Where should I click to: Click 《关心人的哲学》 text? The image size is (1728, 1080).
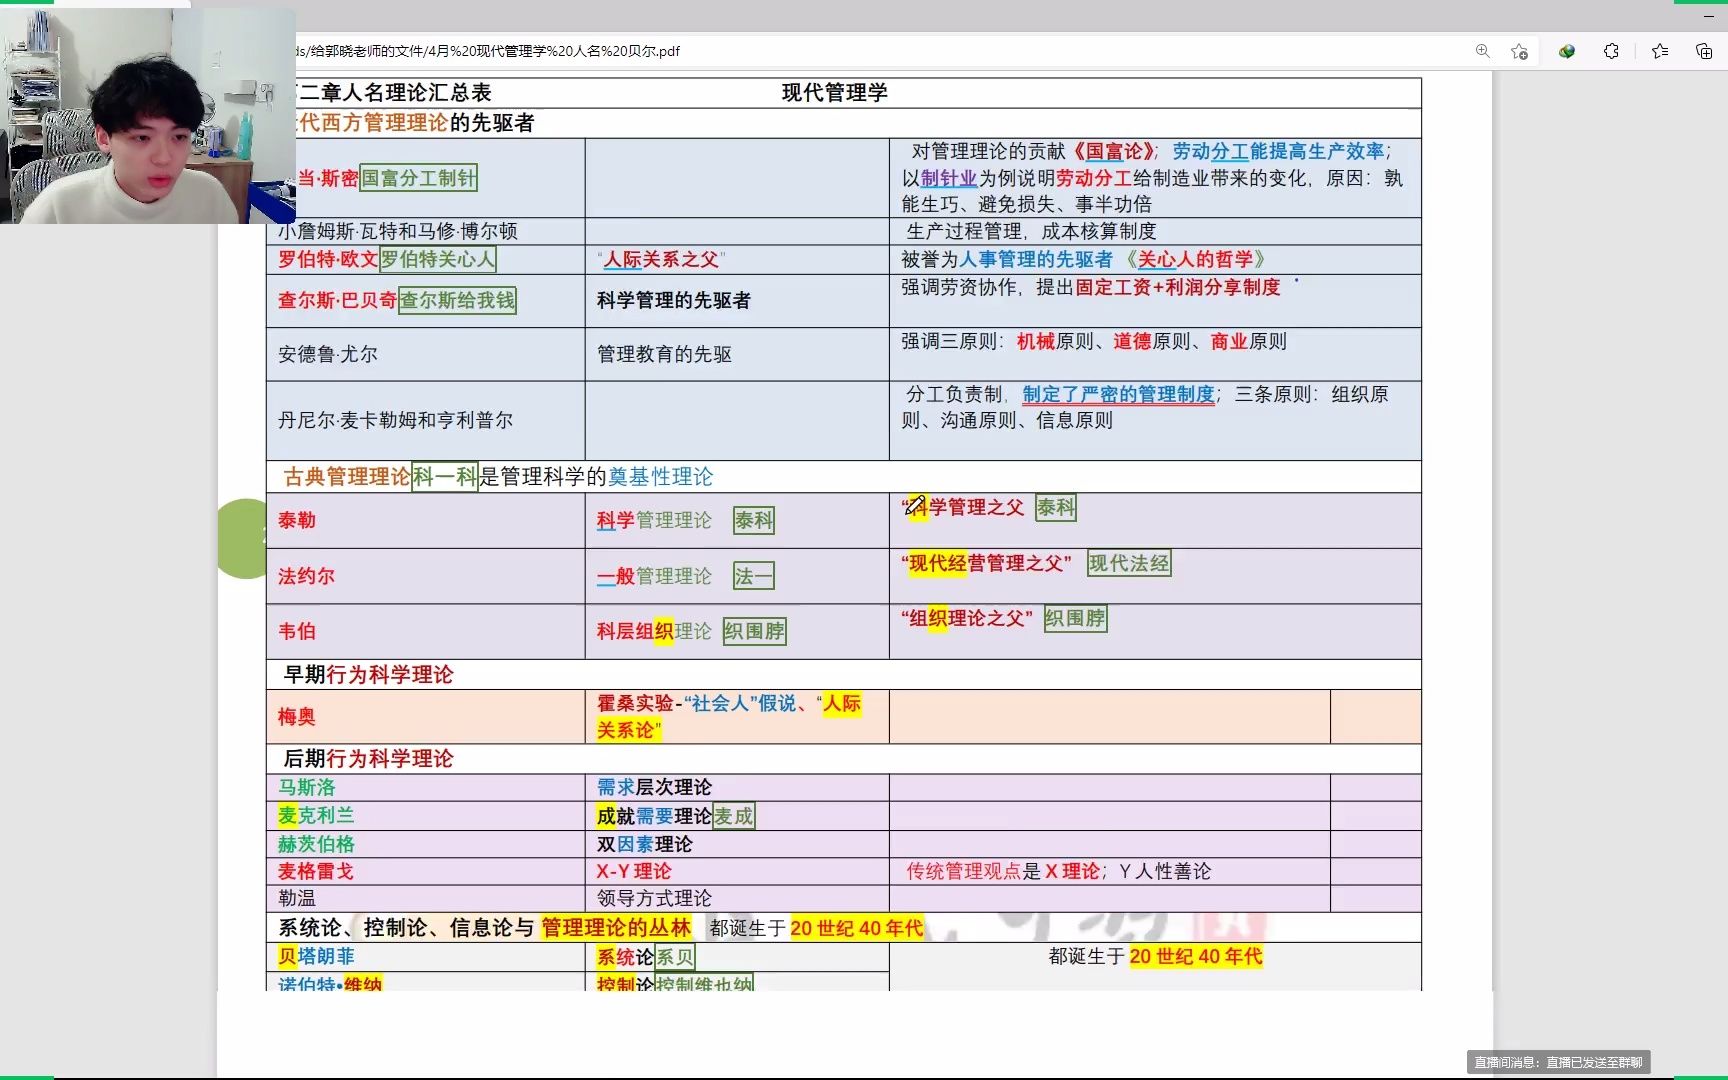(x=1194, y=259)
